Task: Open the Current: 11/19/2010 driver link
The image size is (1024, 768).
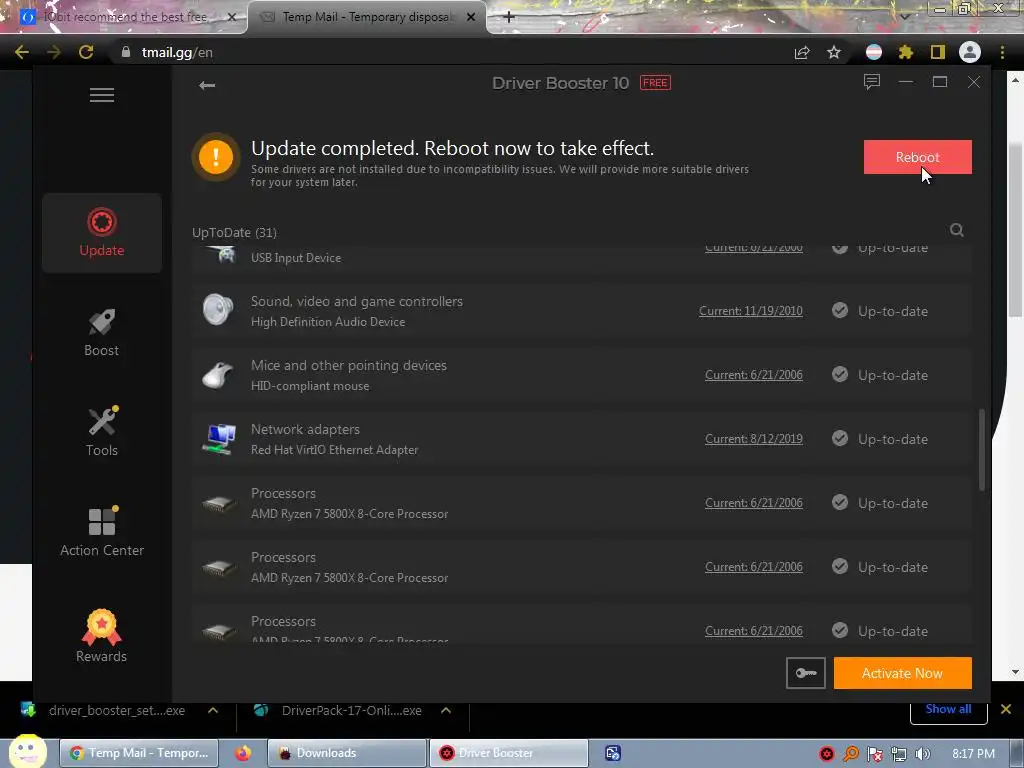Action: (750, 311)
